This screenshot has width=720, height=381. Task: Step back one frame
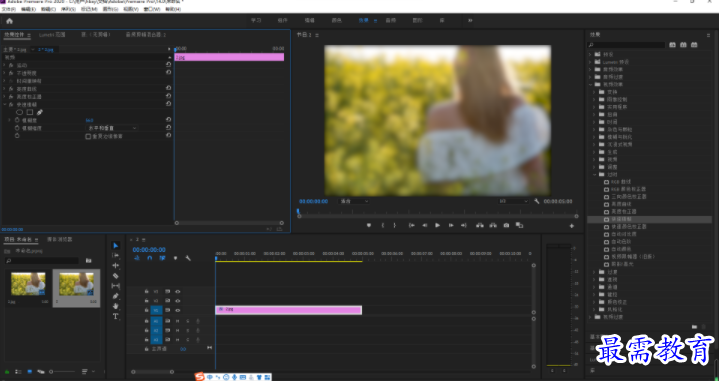[x=424, y=225]
